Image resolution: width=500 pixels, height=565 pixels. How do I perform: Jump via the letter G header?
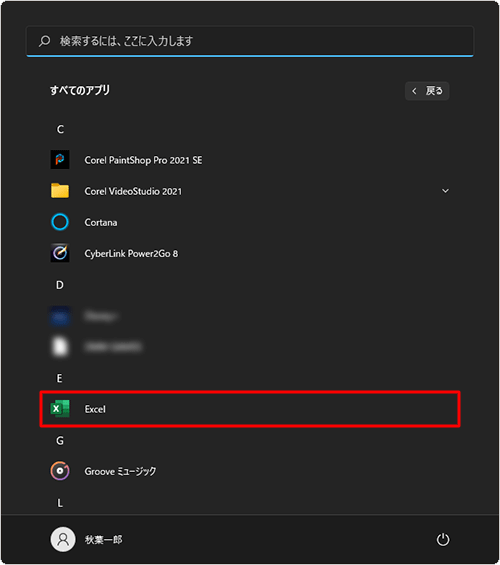[x=60, y=440]
